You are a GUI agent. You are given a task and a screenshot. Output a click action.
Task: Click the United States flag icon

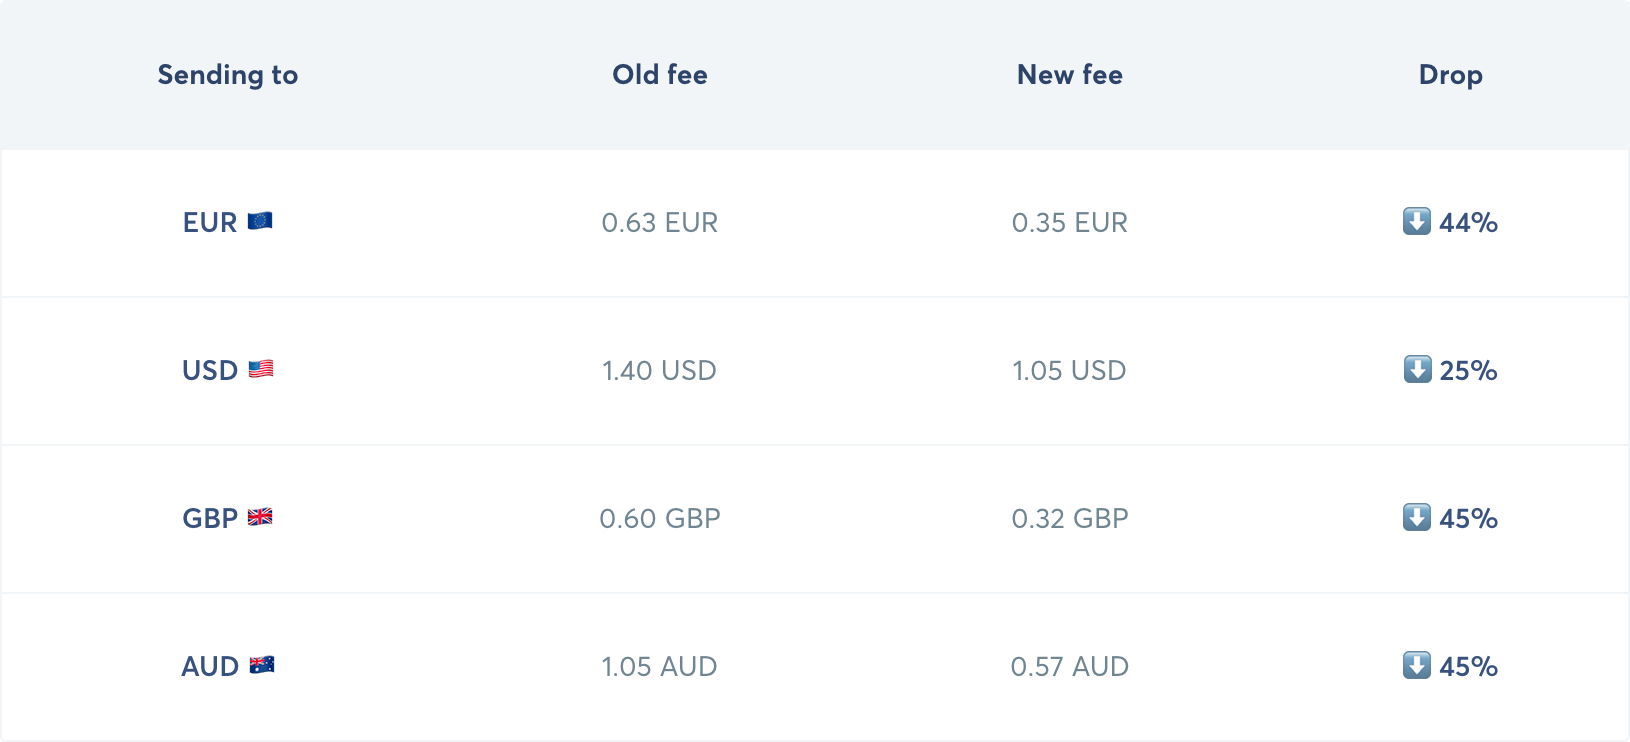[261, 369]
